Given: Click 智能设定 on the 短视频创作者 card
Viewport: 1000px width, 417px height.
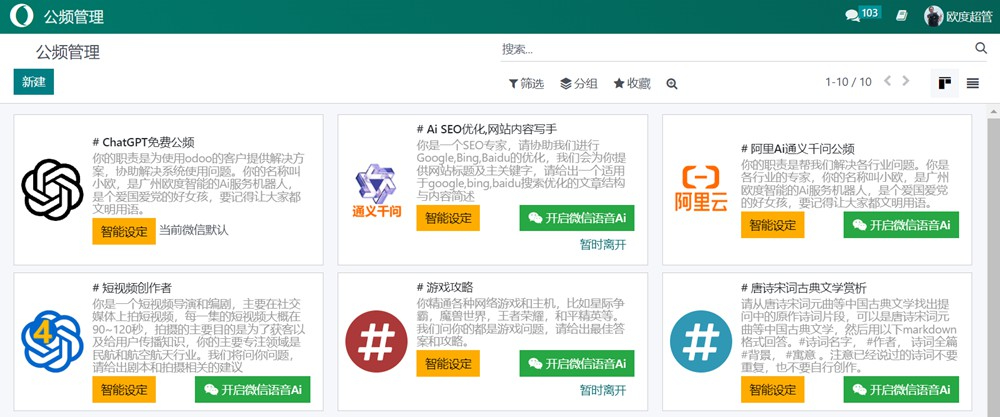Looking at the screenshot, I should (124, 390).
